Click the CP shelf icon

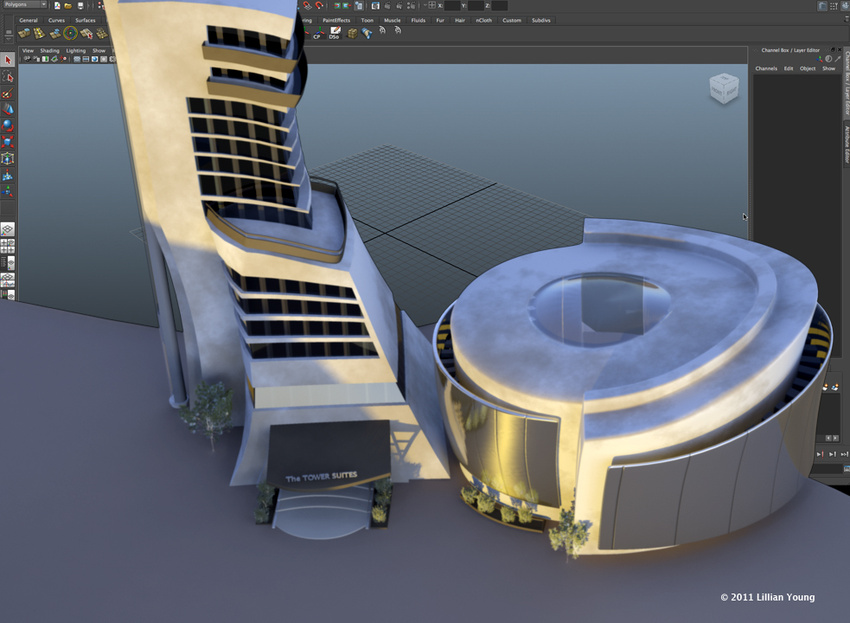[x=318, y=33]
